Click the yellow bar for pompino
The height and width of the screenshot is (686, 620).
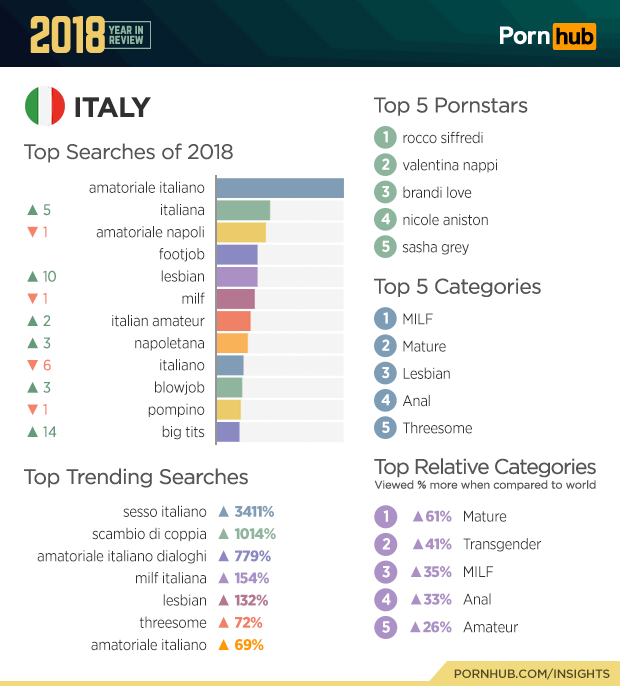point(229,410)
